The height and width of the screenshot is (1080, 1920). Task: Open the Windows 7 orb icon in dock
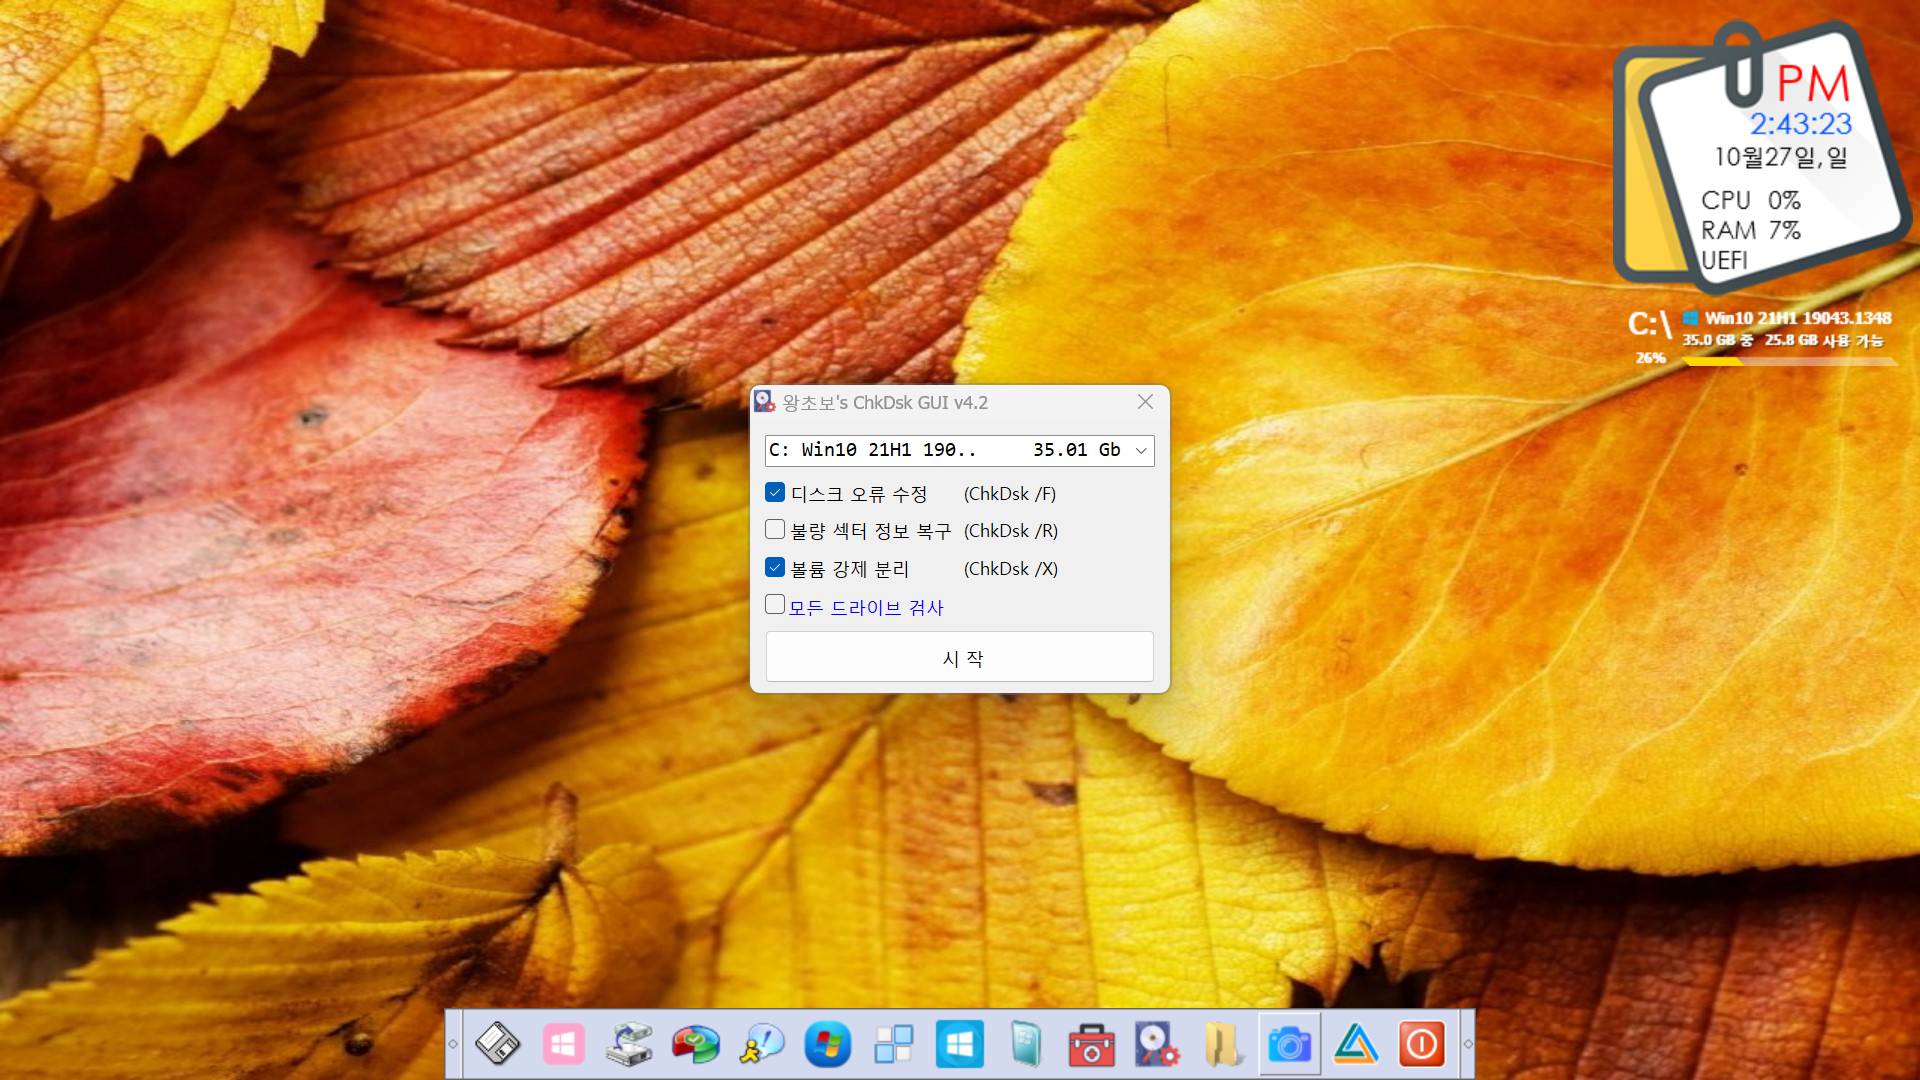click(827, 1045)
